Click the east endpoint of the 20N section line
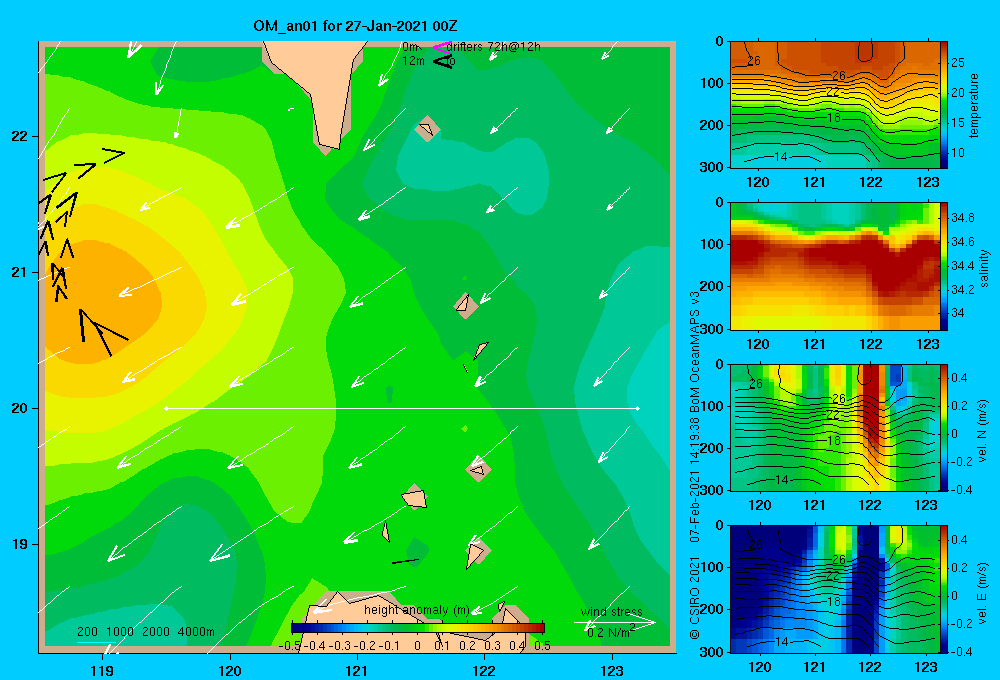Viewport: 1000px width, 680px height. tap(638, 408)
